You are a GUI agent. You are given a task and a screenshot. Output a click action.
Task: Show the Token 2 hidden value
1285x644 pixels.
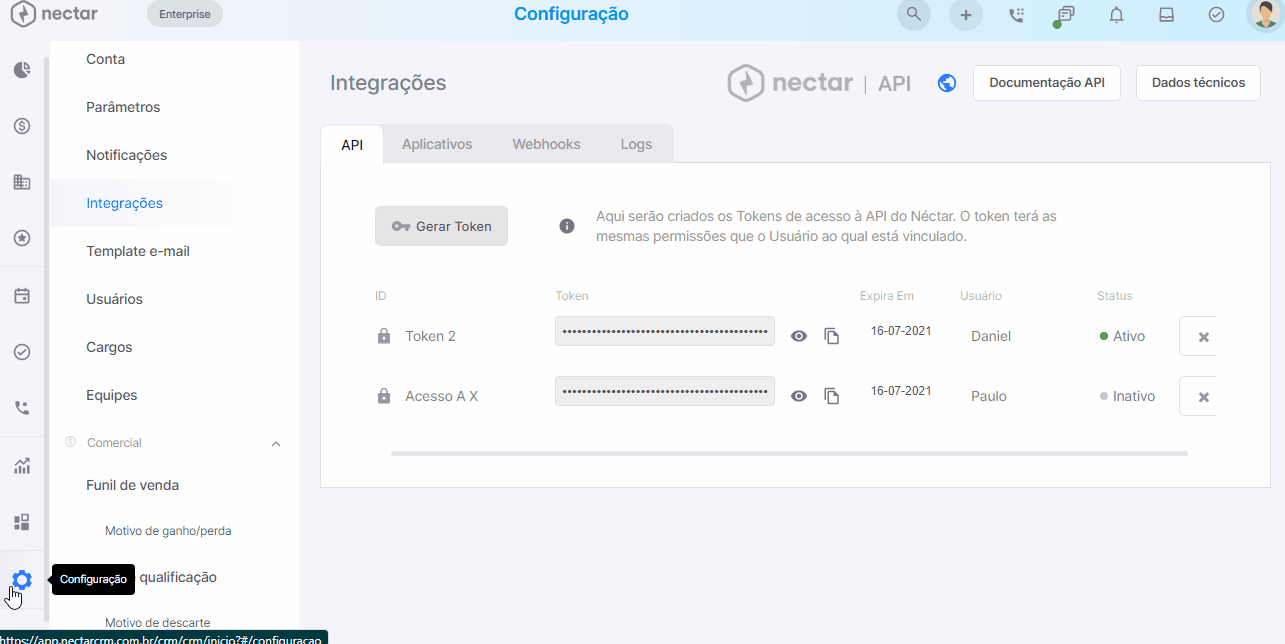coord(798,336)
